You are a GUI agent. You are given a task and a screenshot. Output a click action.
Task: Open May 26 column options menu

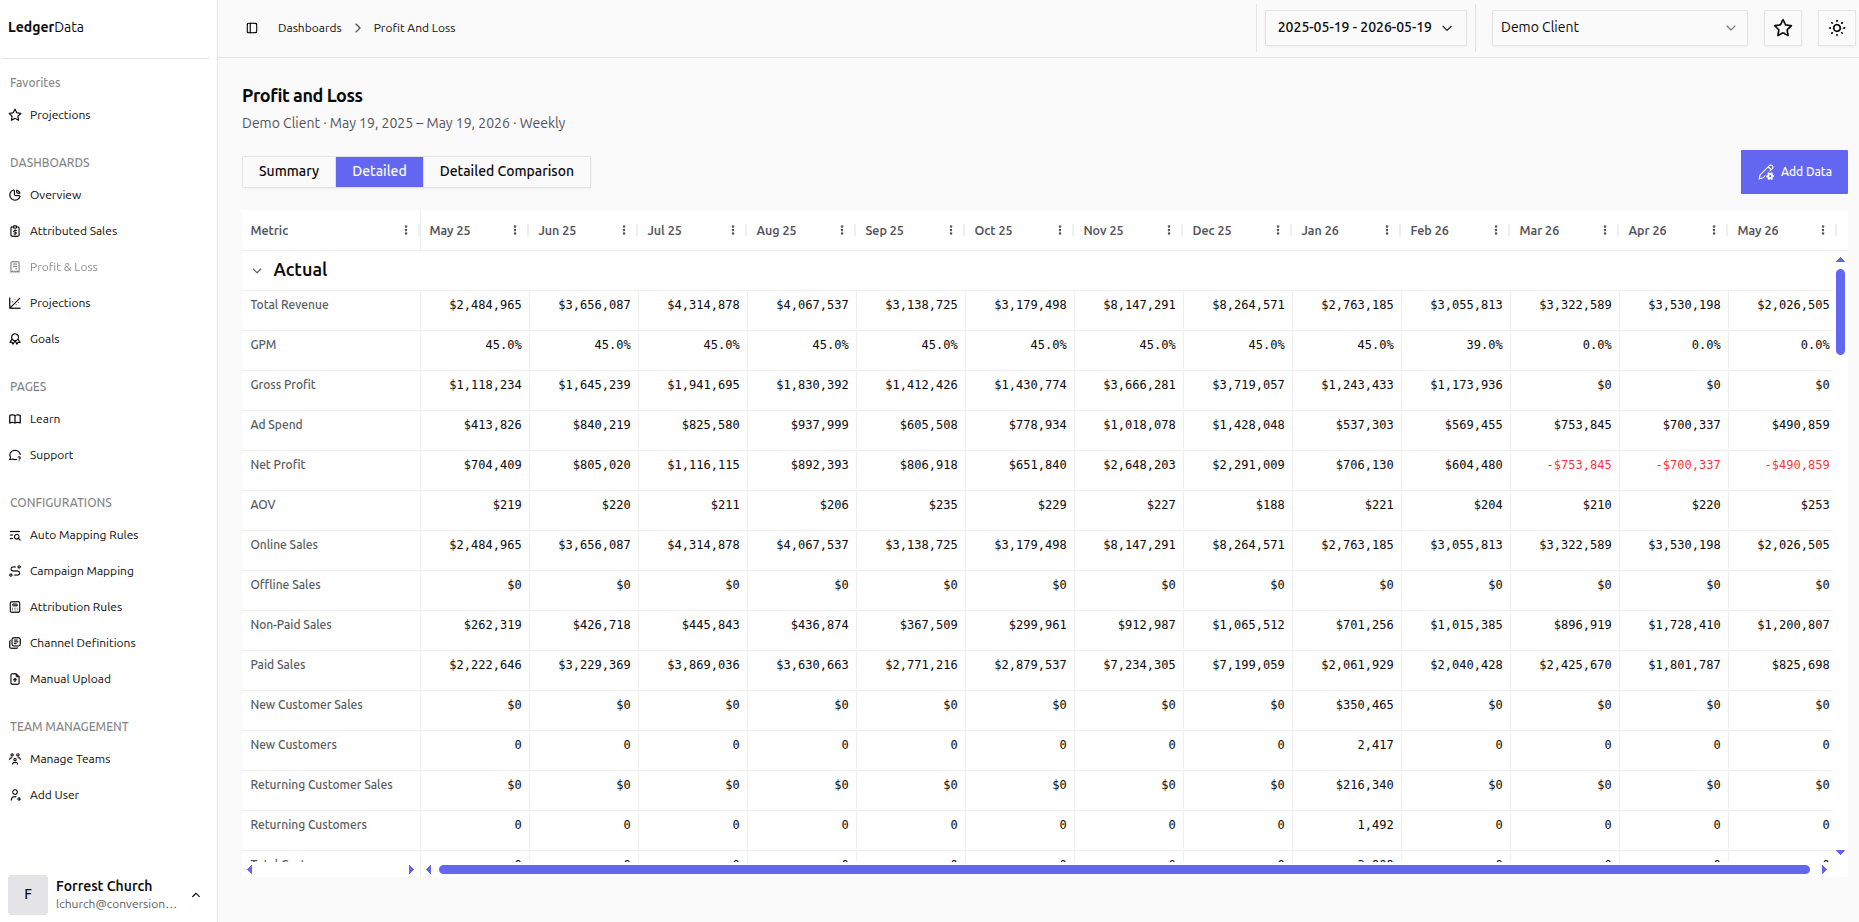click(x=1823, y=230)
